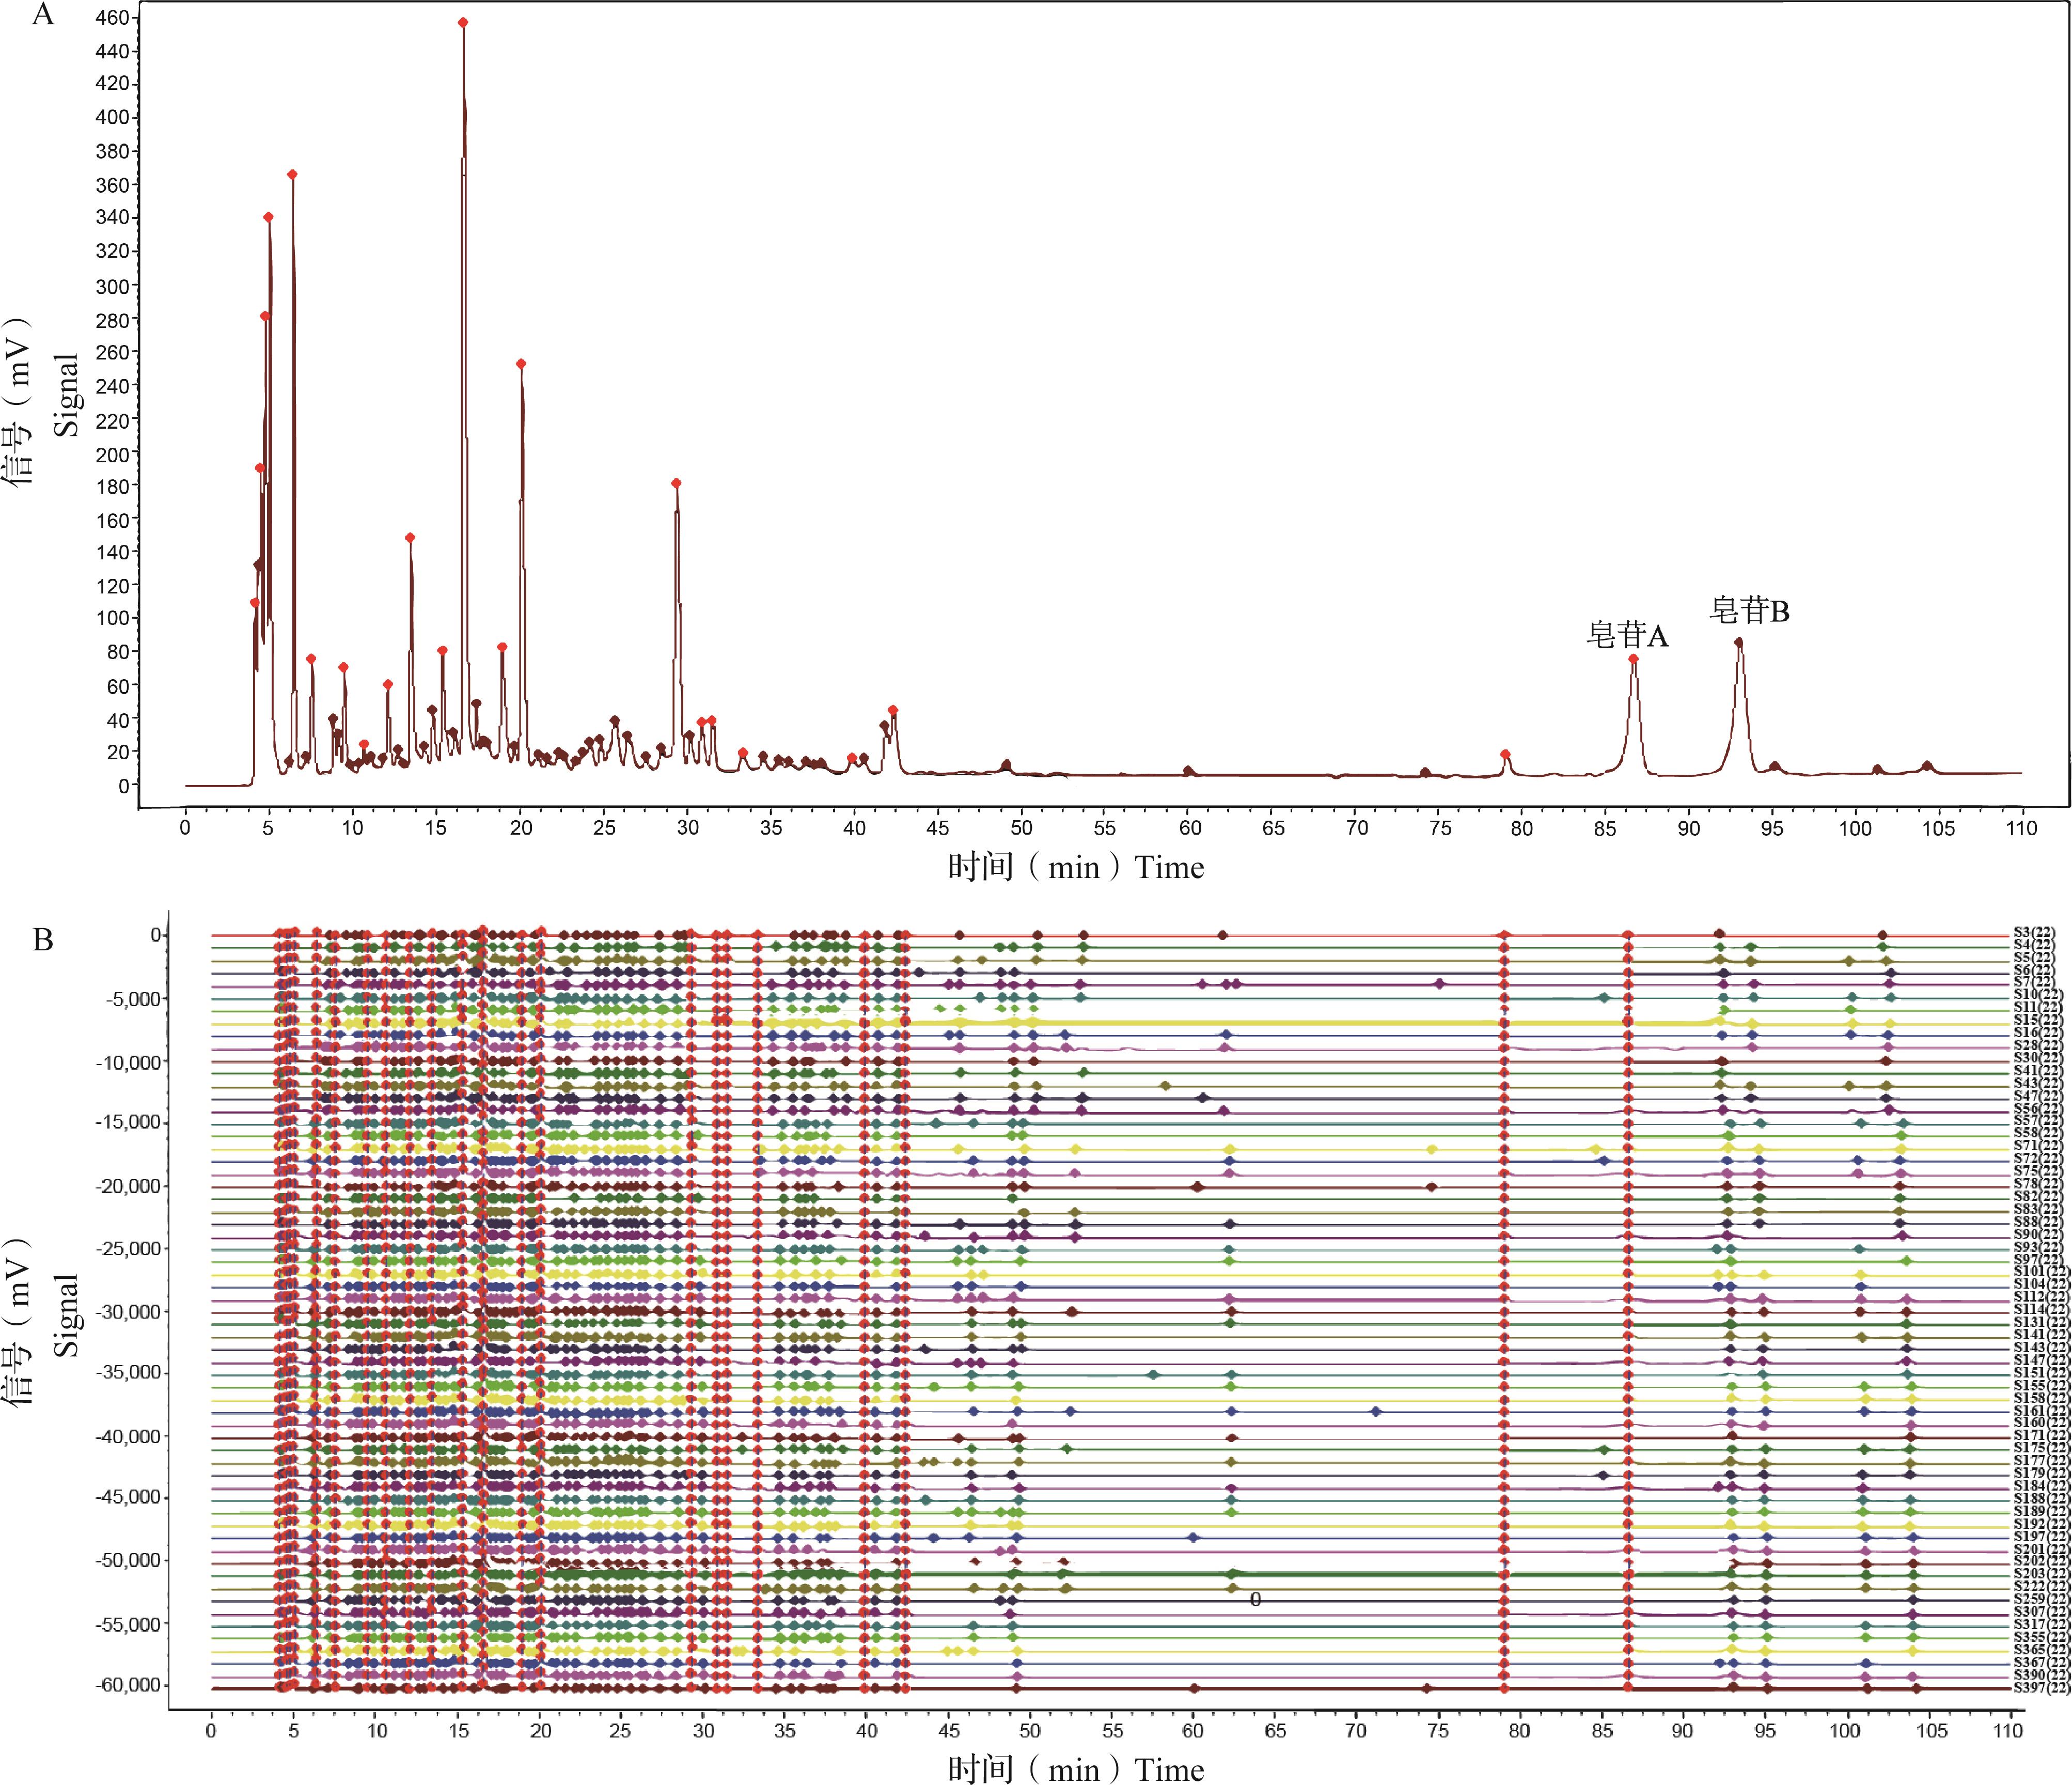Click the panel letter A
Screen dimensions: 2072x1785
[x=42, y=14]
